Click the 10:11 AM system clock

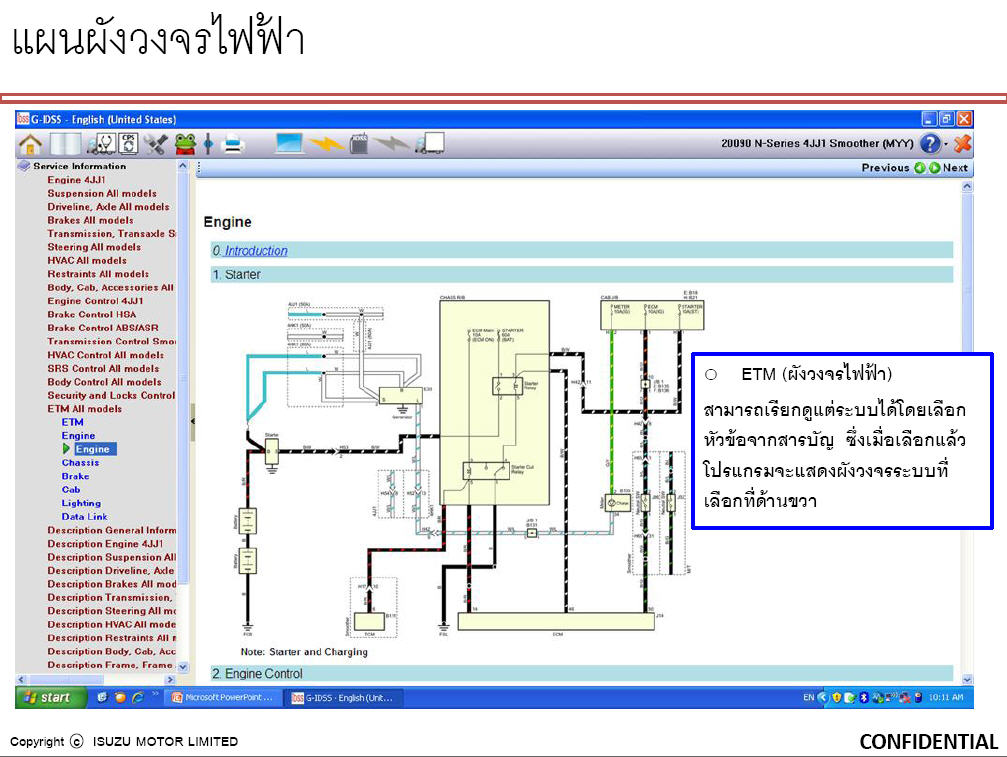tap(946, 697)
